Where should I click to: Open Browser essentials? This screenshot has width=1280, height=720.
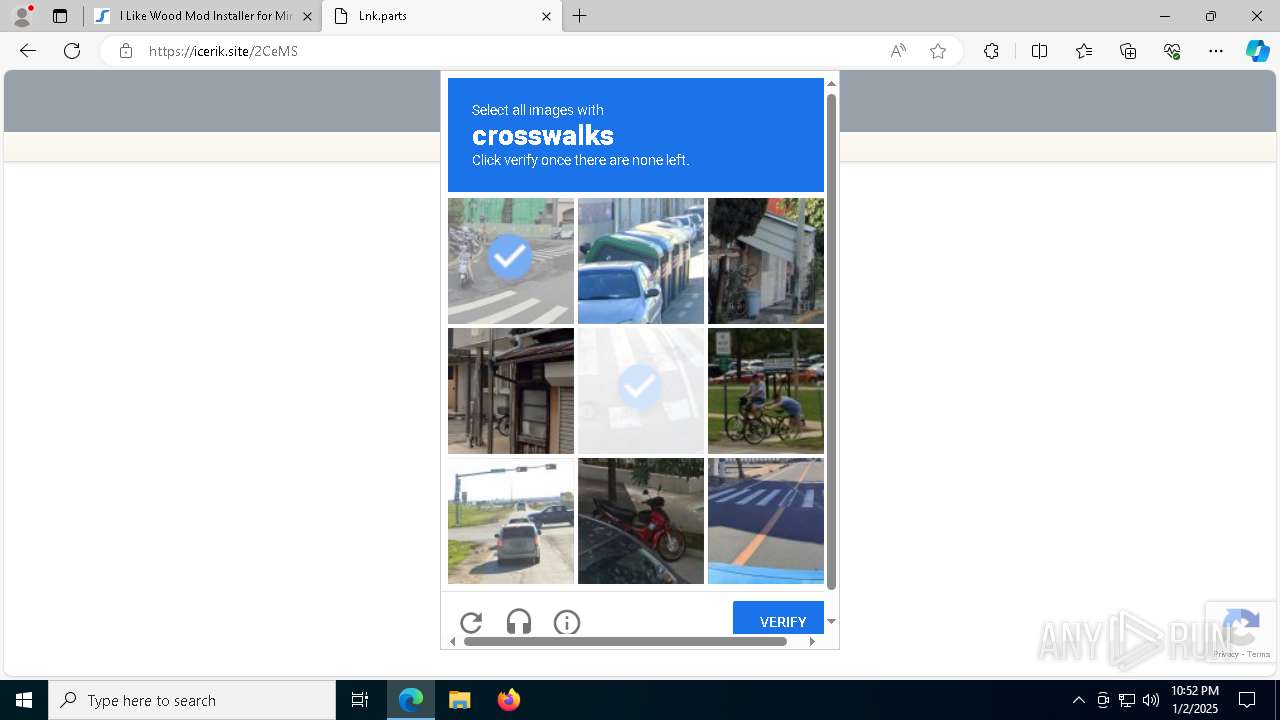point(1172,51)
